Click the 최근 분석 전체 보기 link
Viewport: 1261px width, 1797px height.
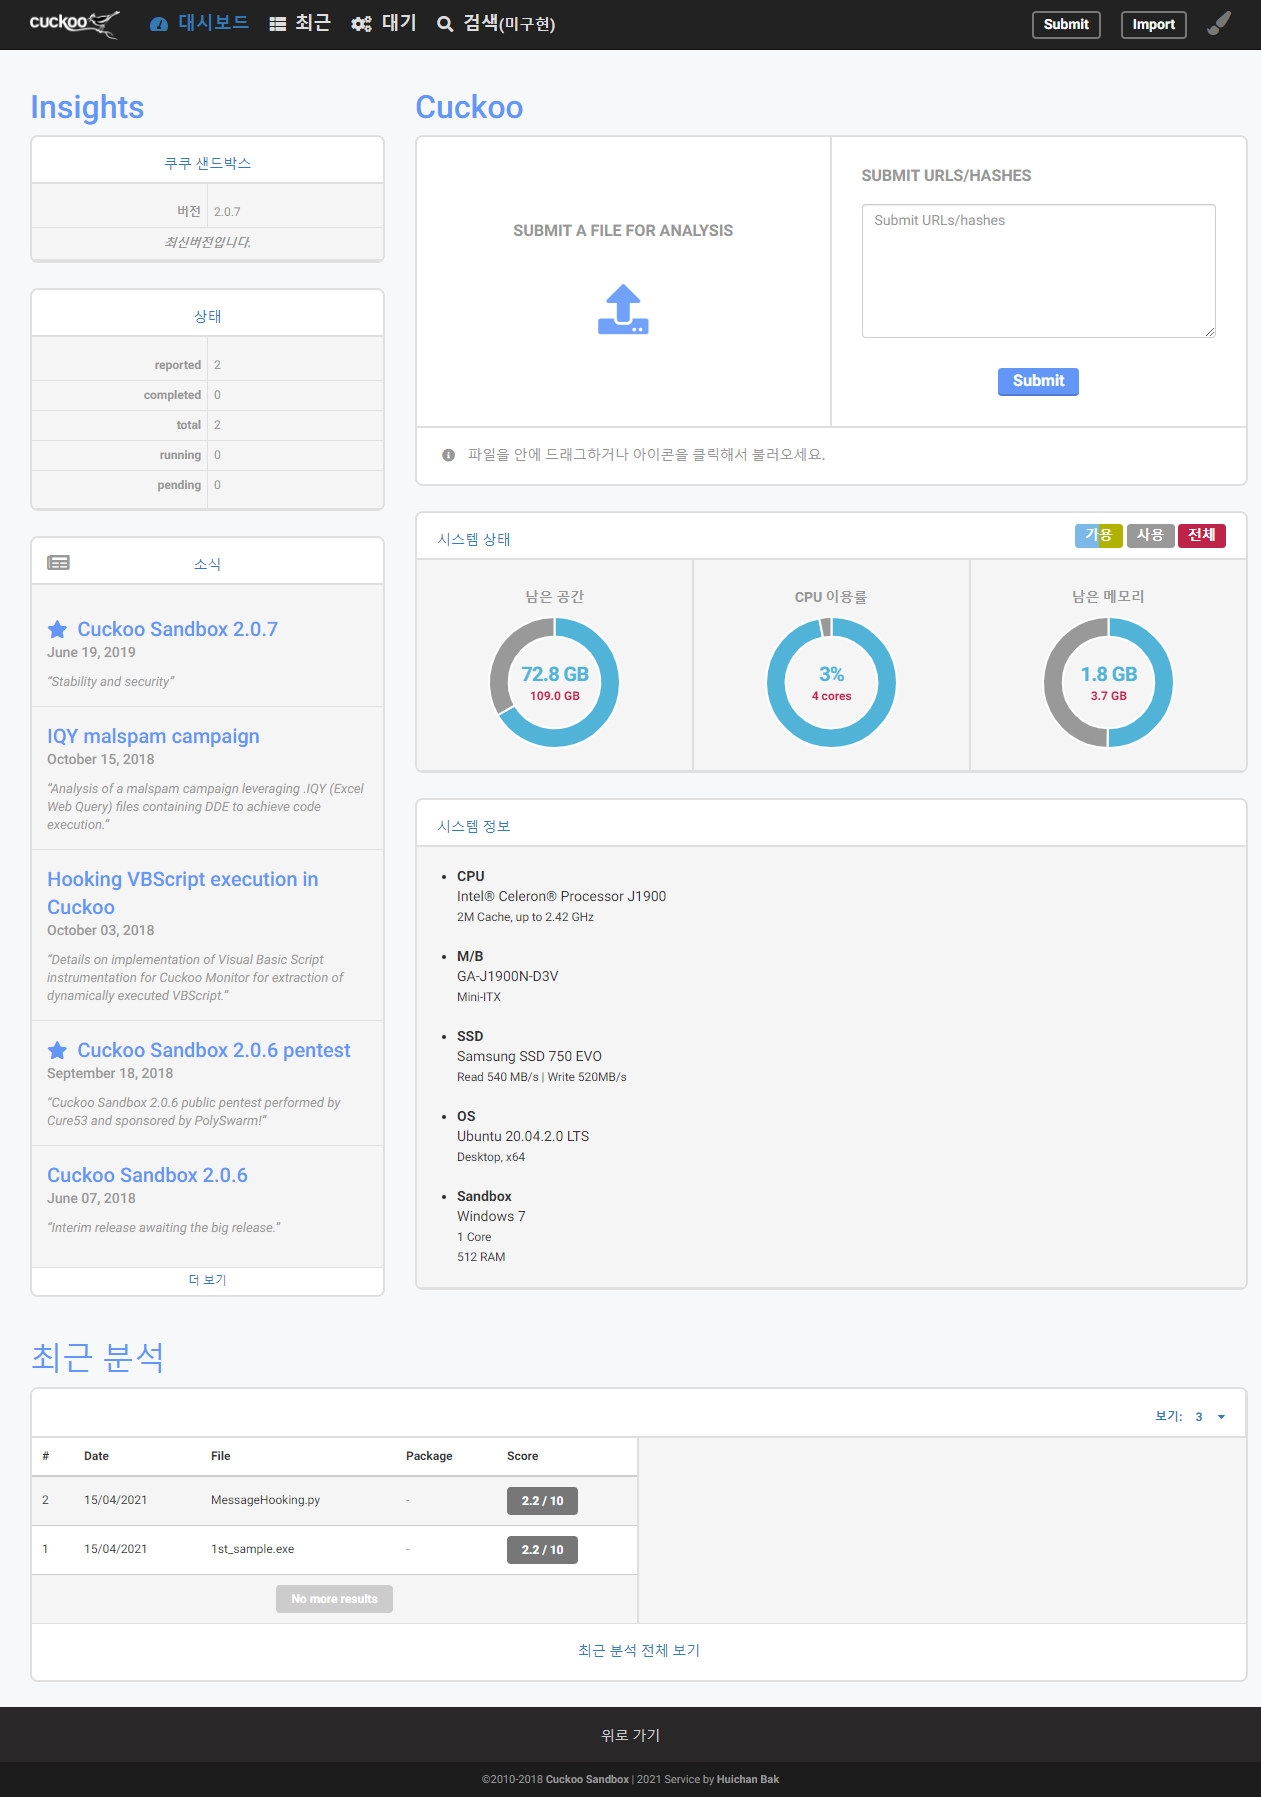639,1650
